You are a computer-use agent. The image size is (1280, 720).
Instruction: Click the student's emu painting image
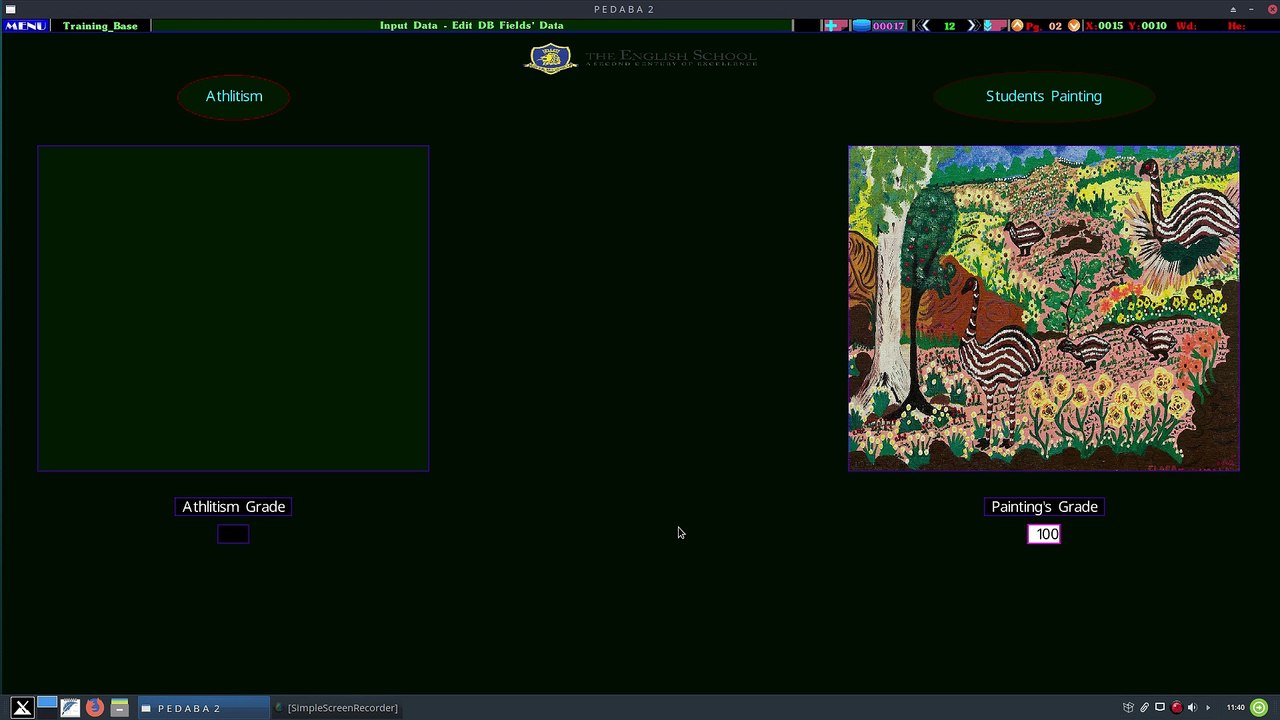coord(1044,308)
